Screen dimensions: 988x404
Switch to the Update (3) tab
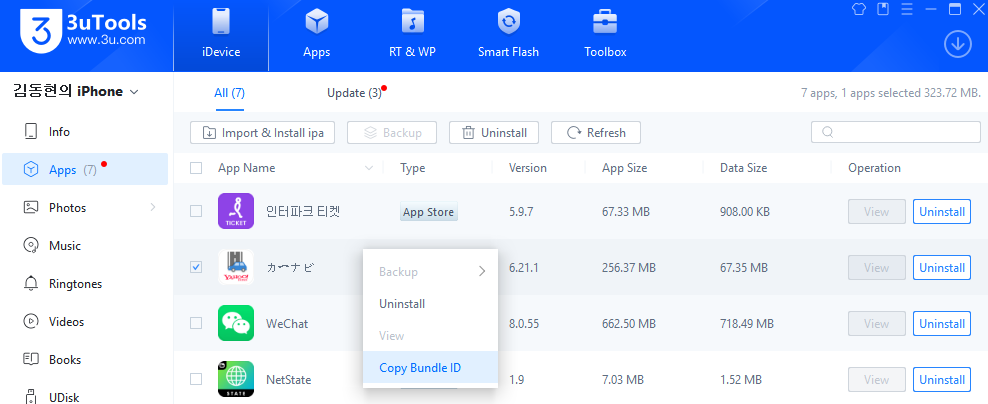pos(354,93)
